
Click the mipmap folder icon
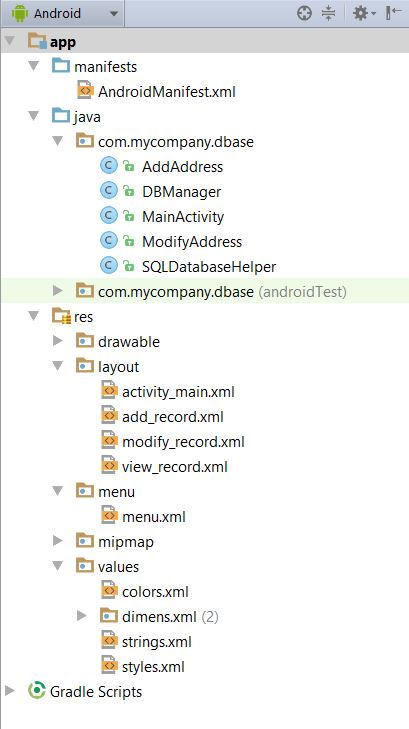click(85, 541)
